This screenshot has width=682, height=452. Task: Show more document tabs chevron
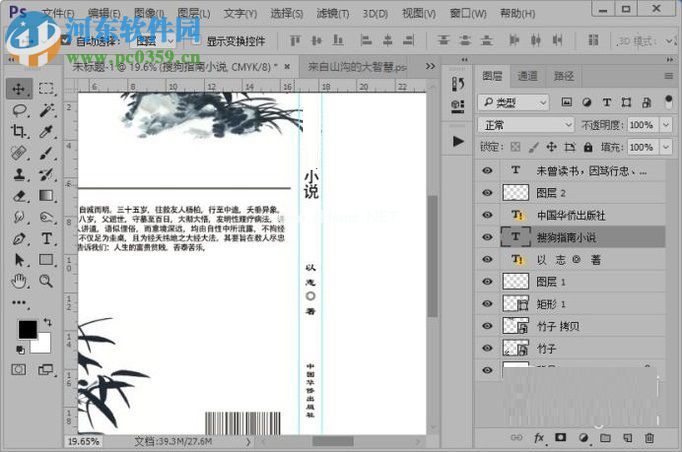coord(430,66)
